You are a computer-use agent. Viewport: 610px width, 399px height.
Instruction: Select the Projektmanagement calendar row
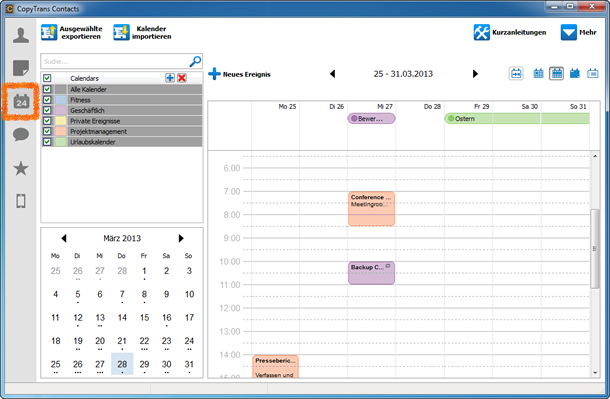[122, 131]
